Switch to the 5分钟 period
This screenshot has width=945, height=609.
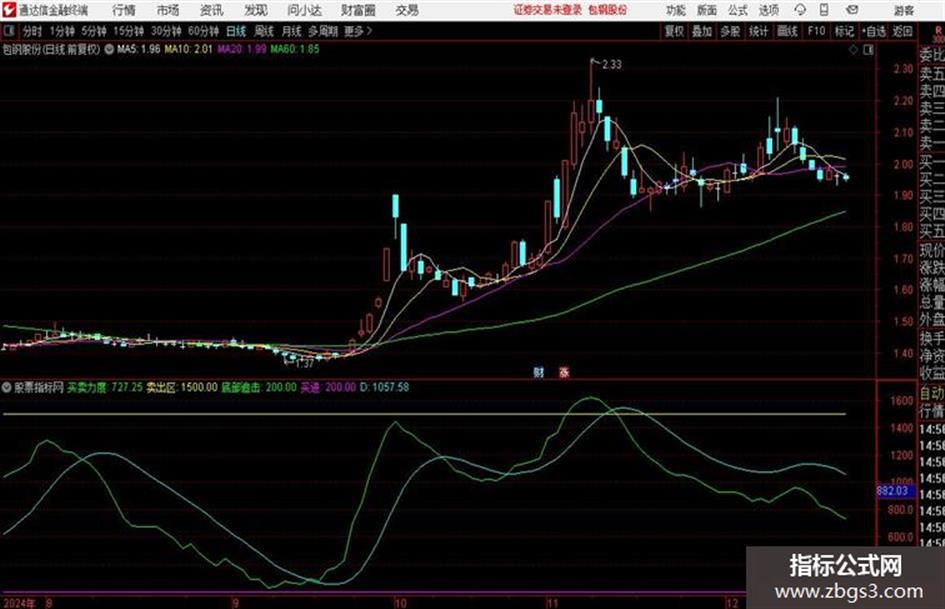[93, 31]
